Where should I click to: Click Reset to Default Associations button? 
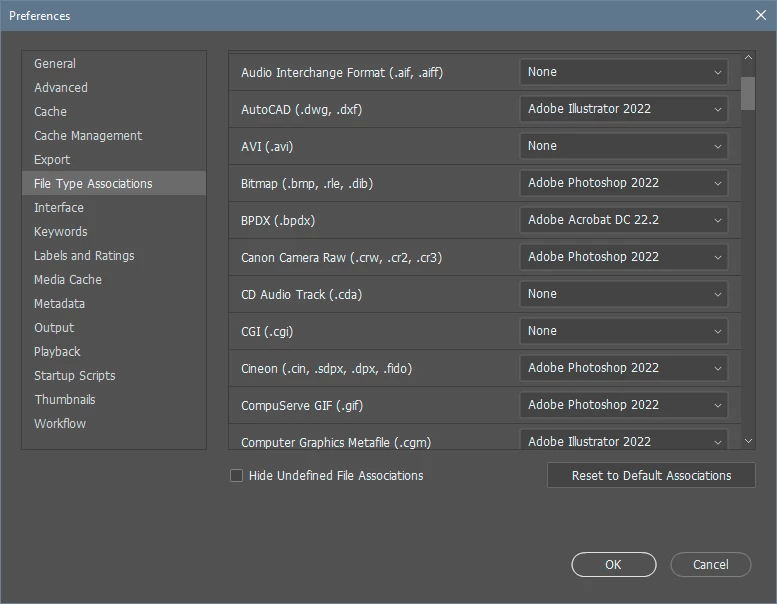[x=651, y=476]
